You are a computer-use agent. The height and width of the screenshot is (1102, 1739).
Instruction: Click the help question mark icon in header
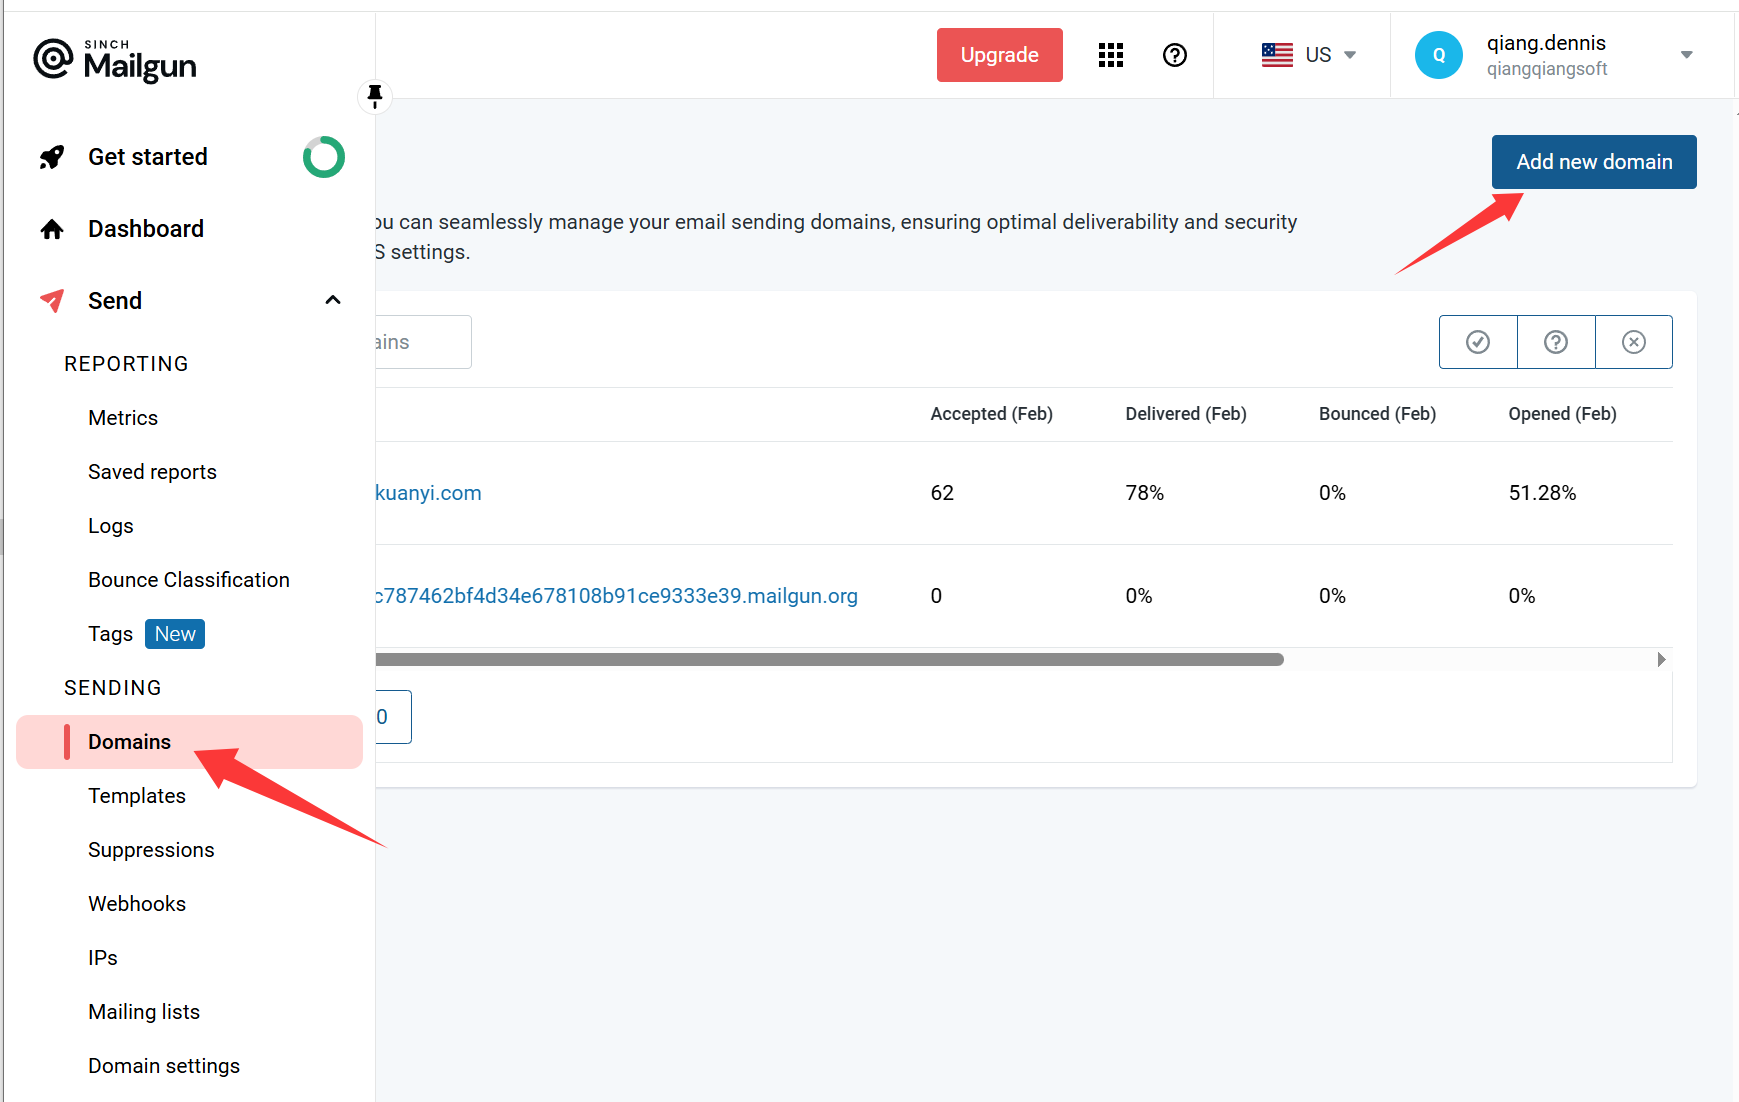pyautogui.click(x=1174, y=55)
